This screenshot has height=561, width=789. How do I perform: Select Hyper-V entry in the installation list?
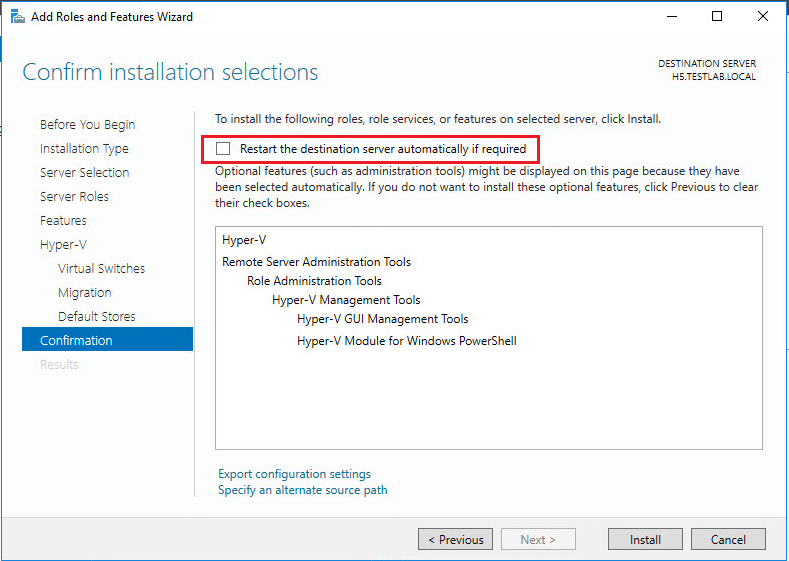[244, 240]
